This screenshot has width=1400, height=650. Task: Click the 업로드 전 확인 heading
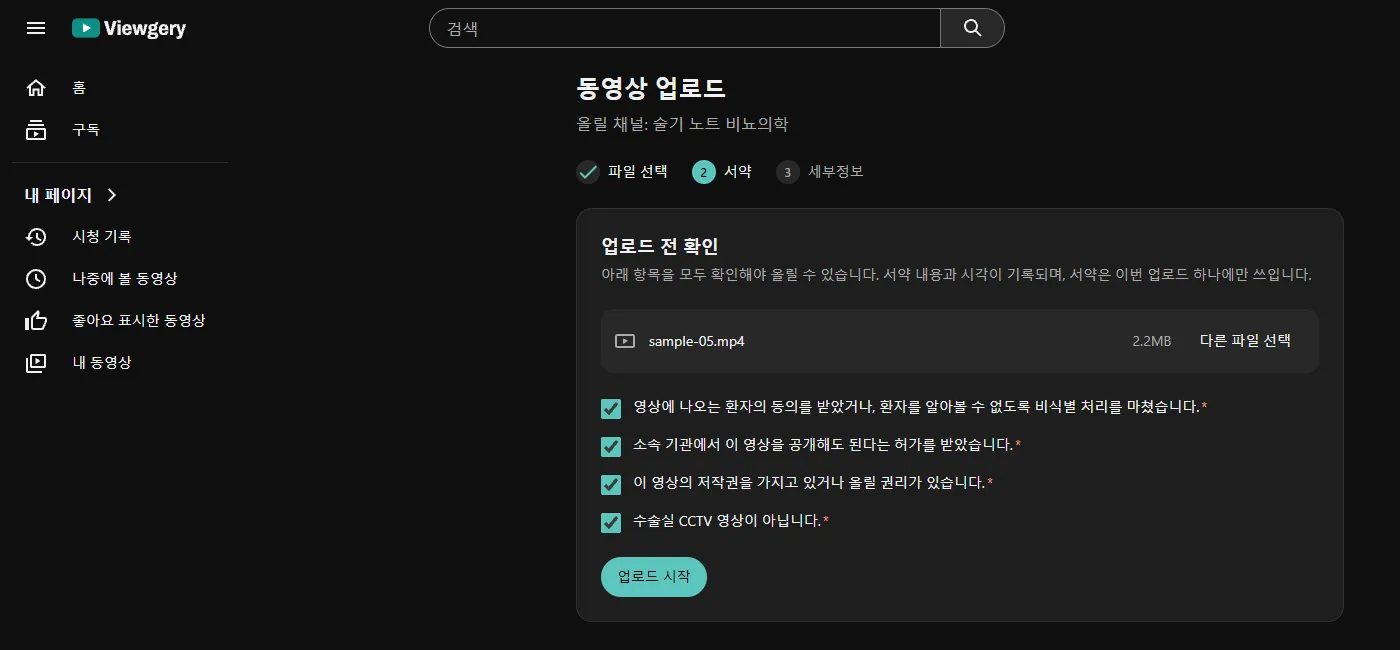[x=660, y=246]
